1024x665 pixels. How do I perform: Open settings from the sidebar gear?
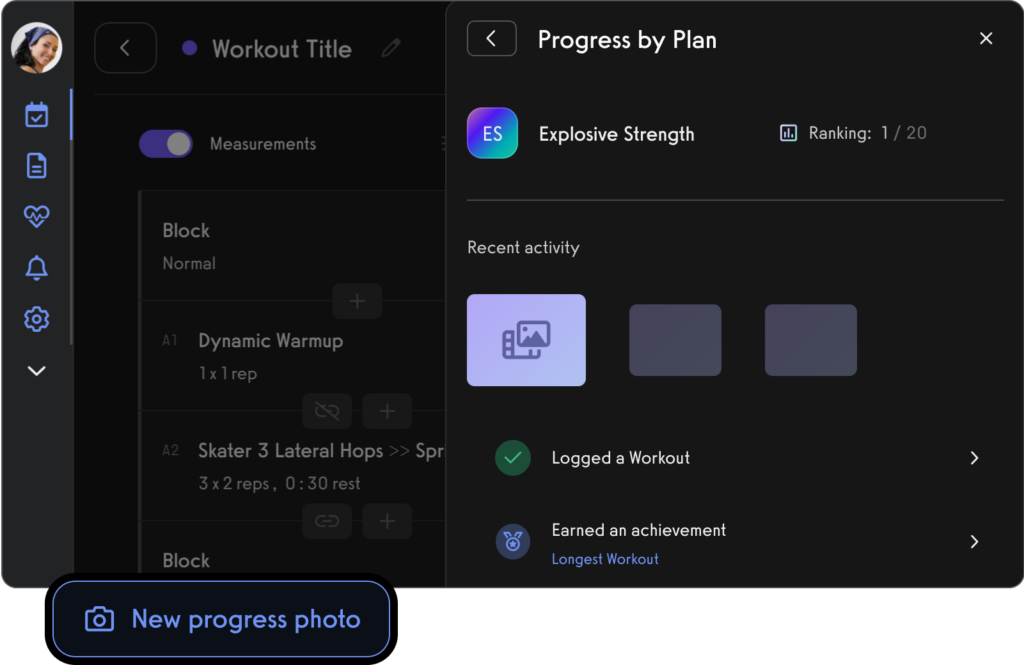36,318
